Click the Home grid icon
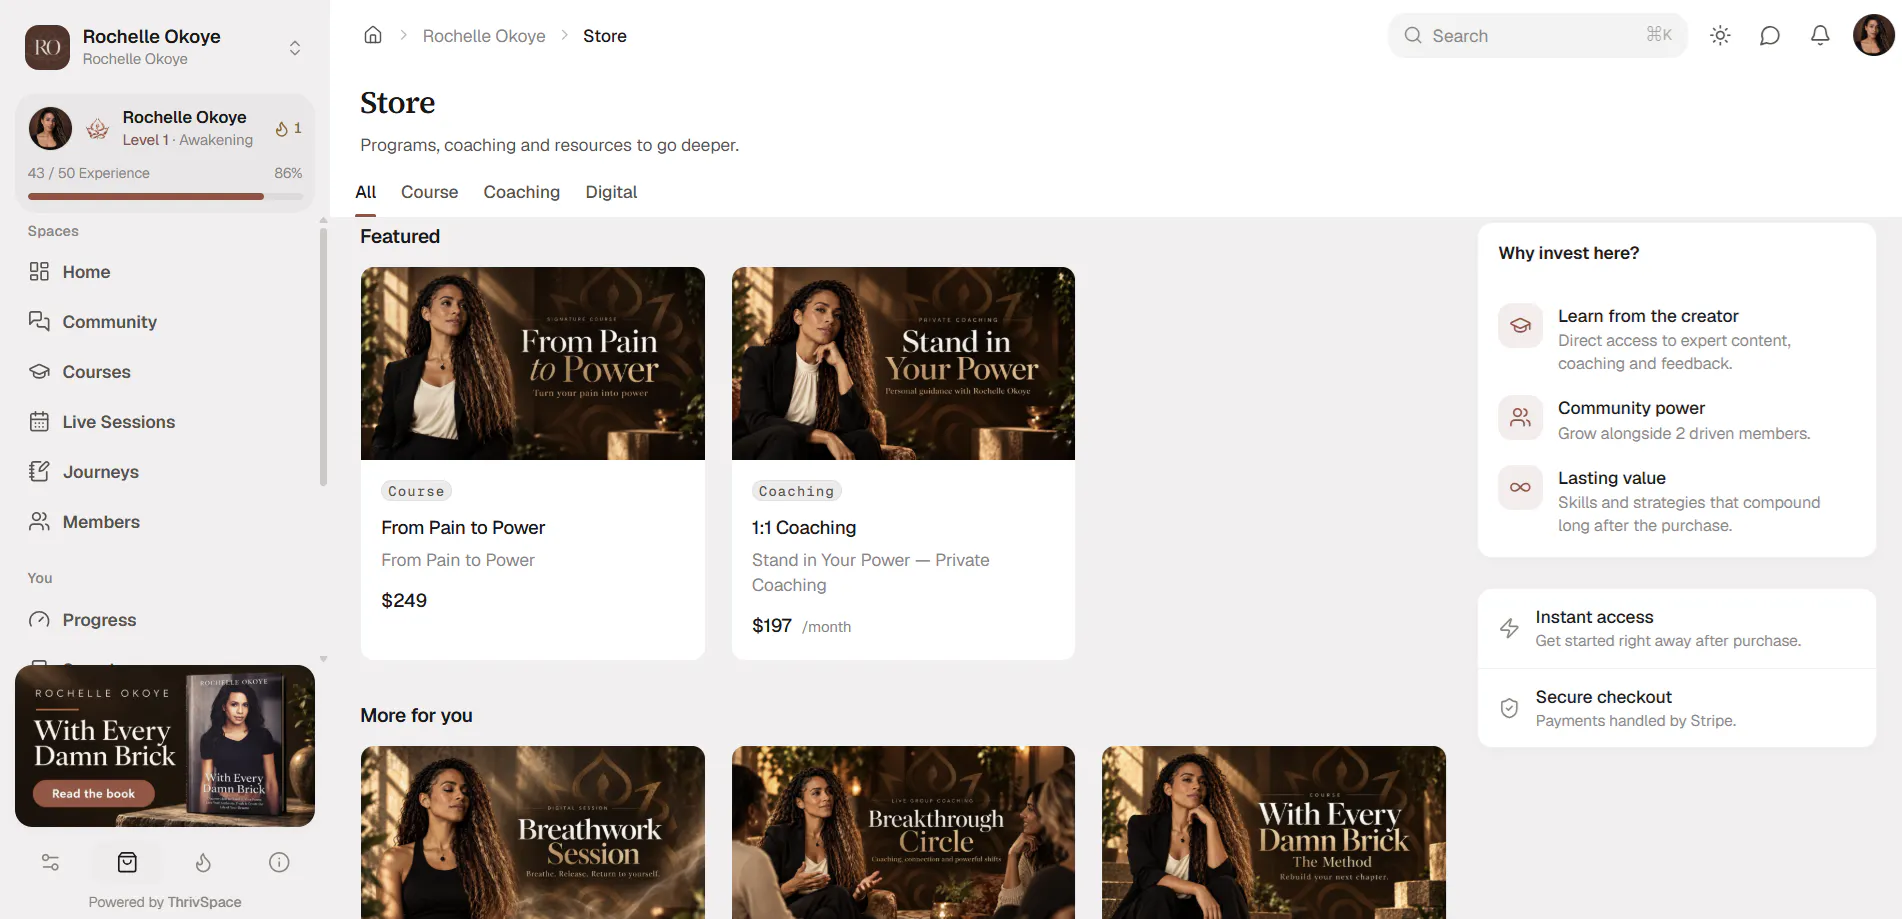The height and width of the screenshot is (919, 1902). pyautogui.click(x=39, y=272)
